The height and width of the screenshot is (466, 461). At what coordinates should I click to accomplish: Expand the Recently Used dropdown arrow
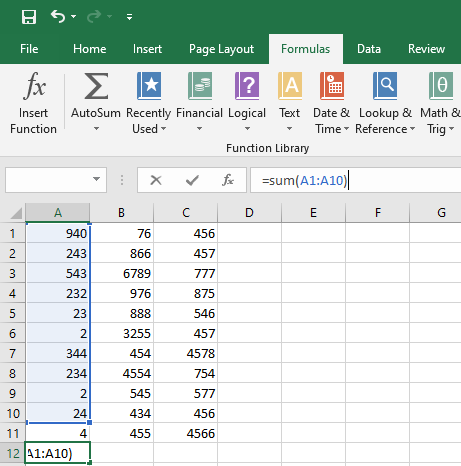[163, 129]
